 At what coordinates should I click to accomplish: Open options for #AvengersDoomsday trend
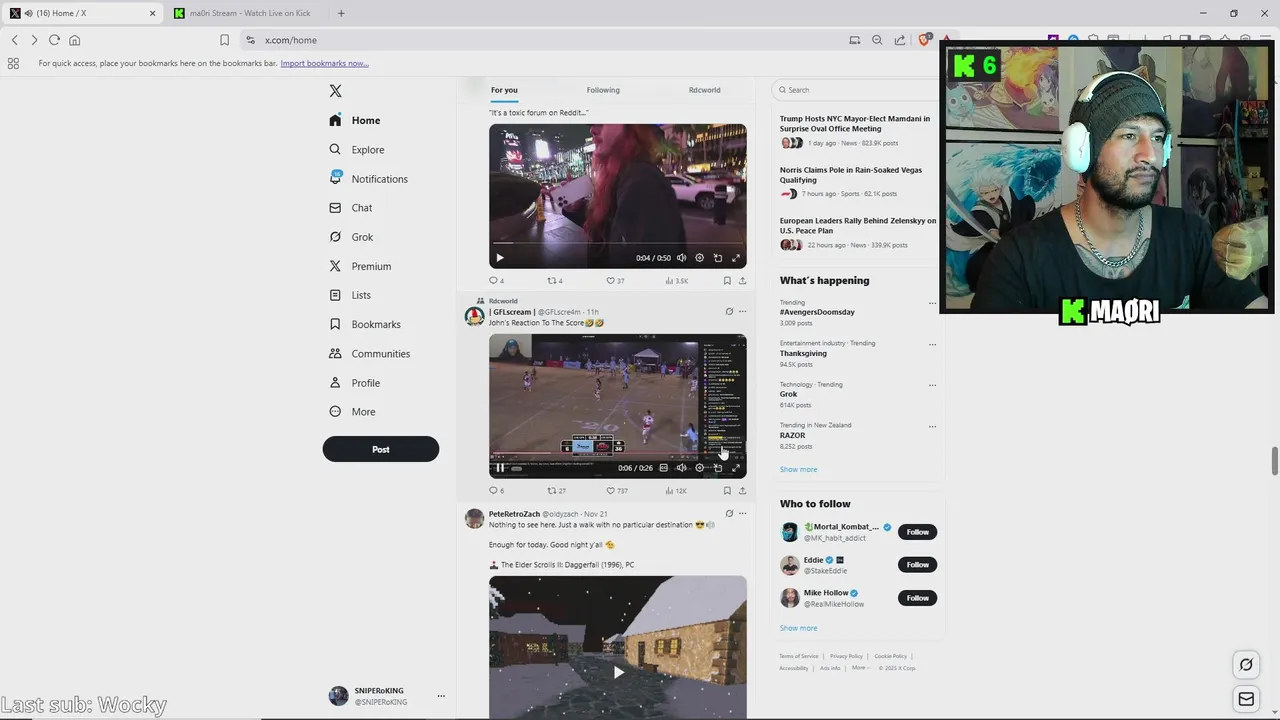932,303
